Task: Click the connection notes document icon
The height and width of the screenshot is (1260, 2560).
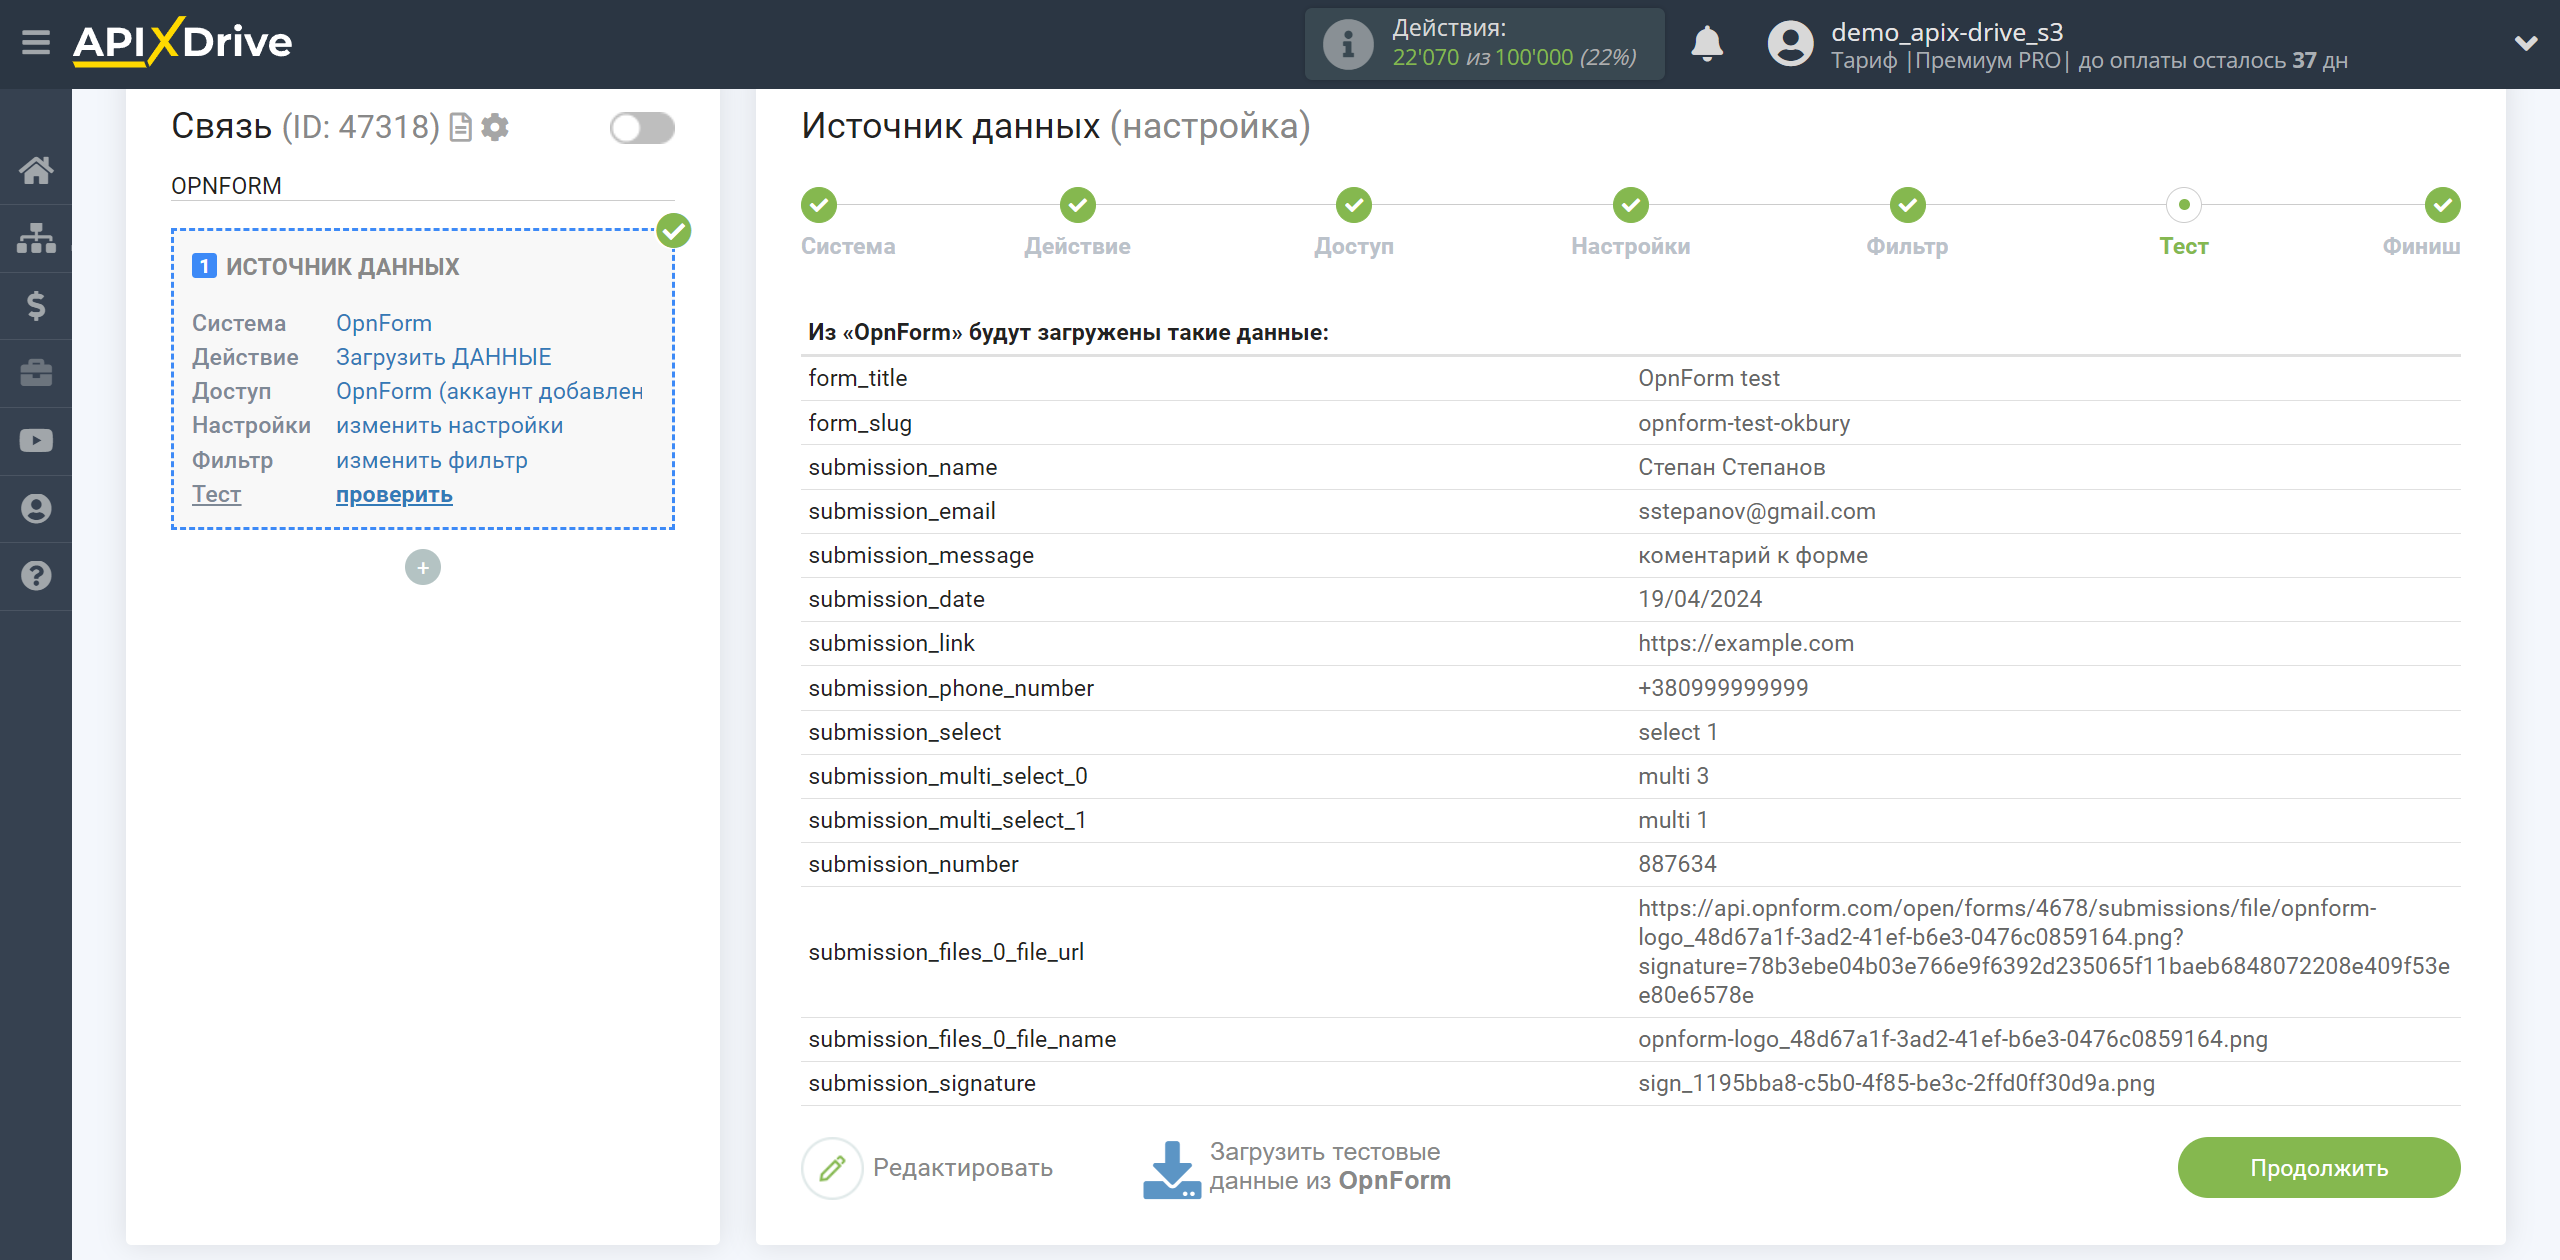Action: click(460, 127)
